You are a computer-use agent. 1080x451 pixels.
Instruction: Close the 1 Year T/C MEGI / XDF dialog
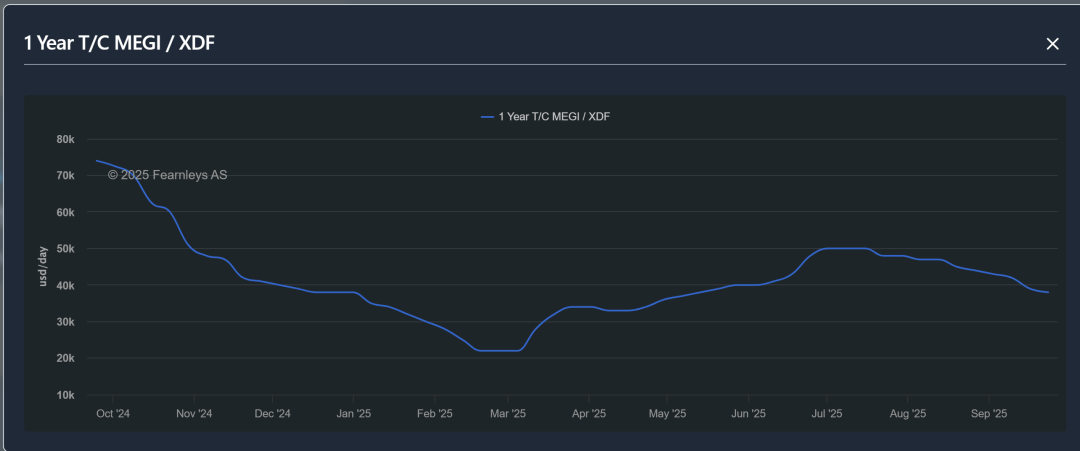pyautogui.click(x=1052, y=44)
